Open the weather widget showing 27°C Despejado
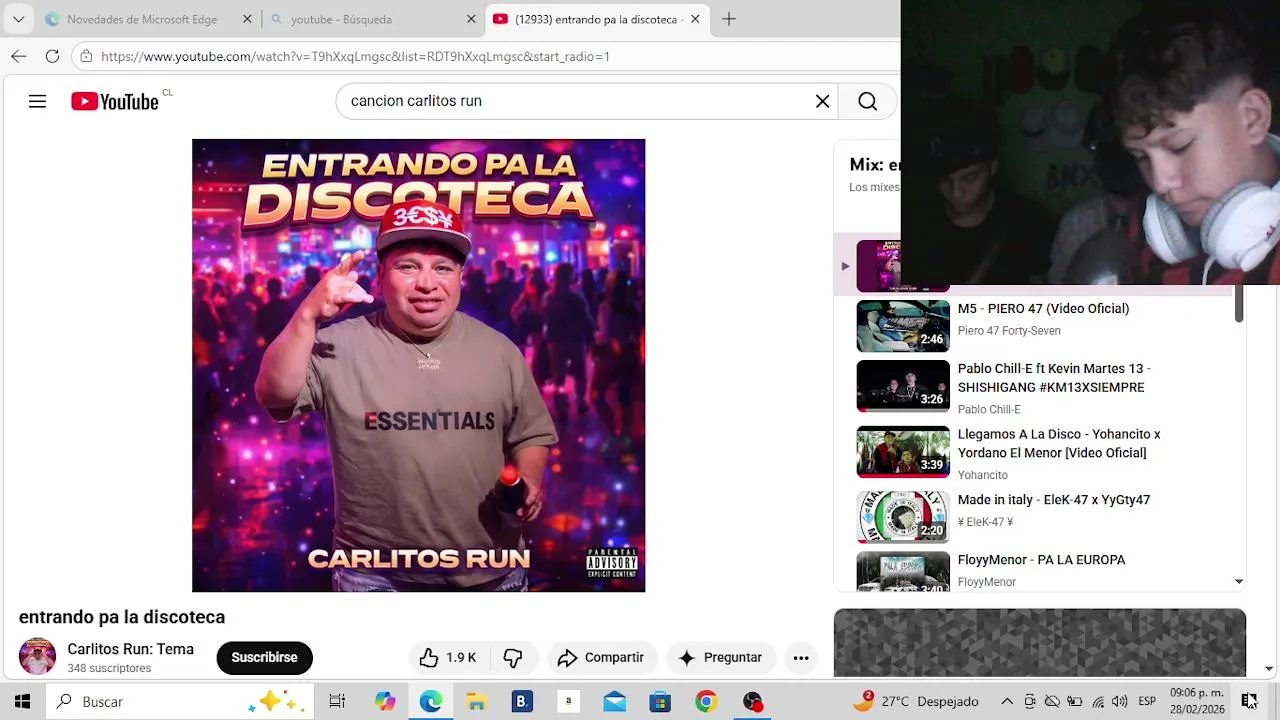 (x=915, y=702)
